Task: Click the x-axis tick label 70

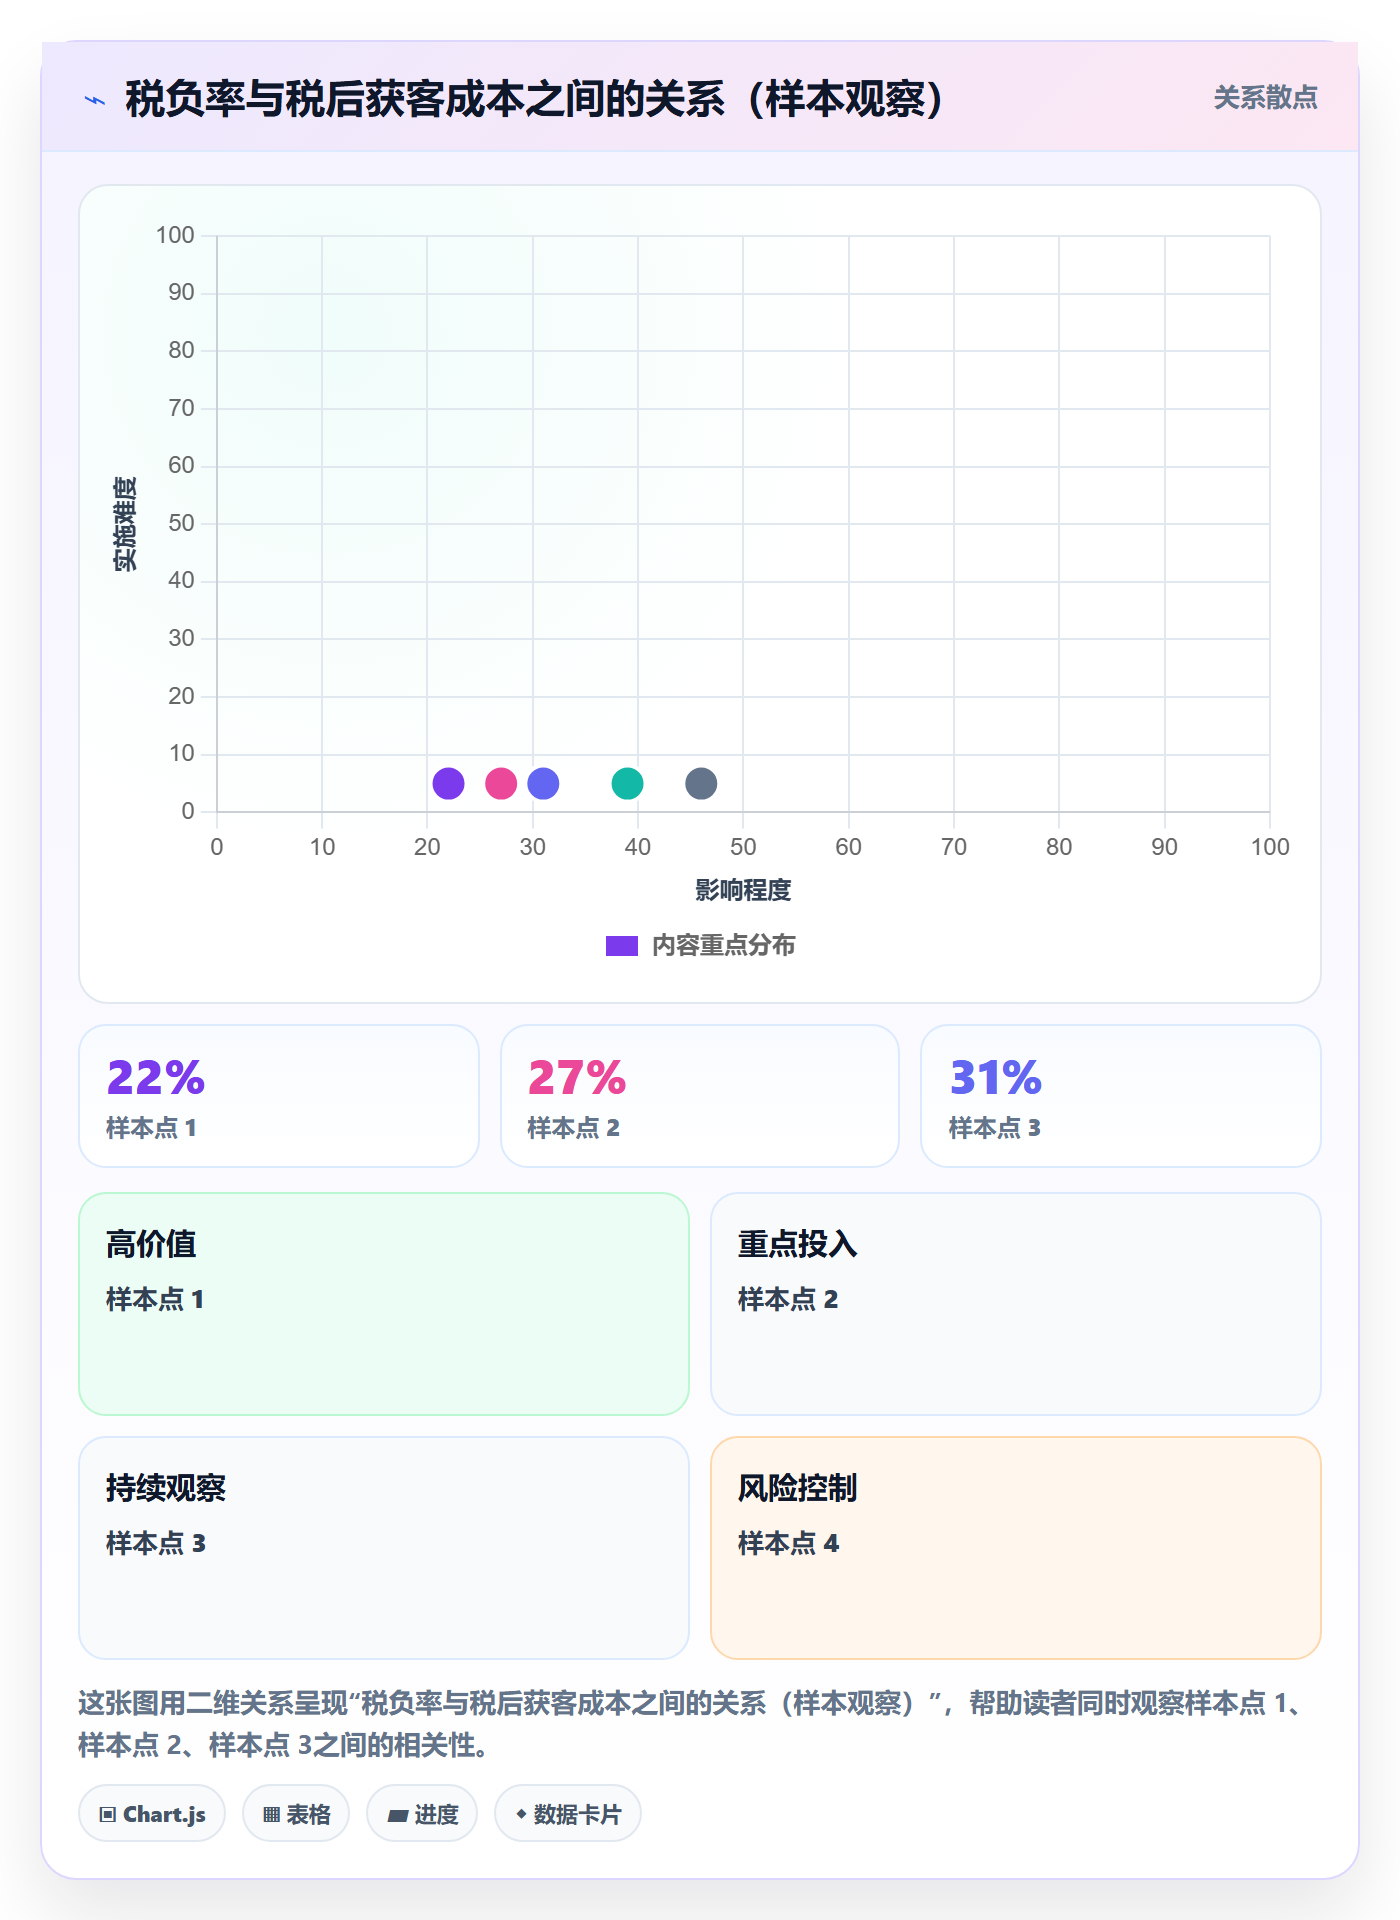Action: pos(954,847)
